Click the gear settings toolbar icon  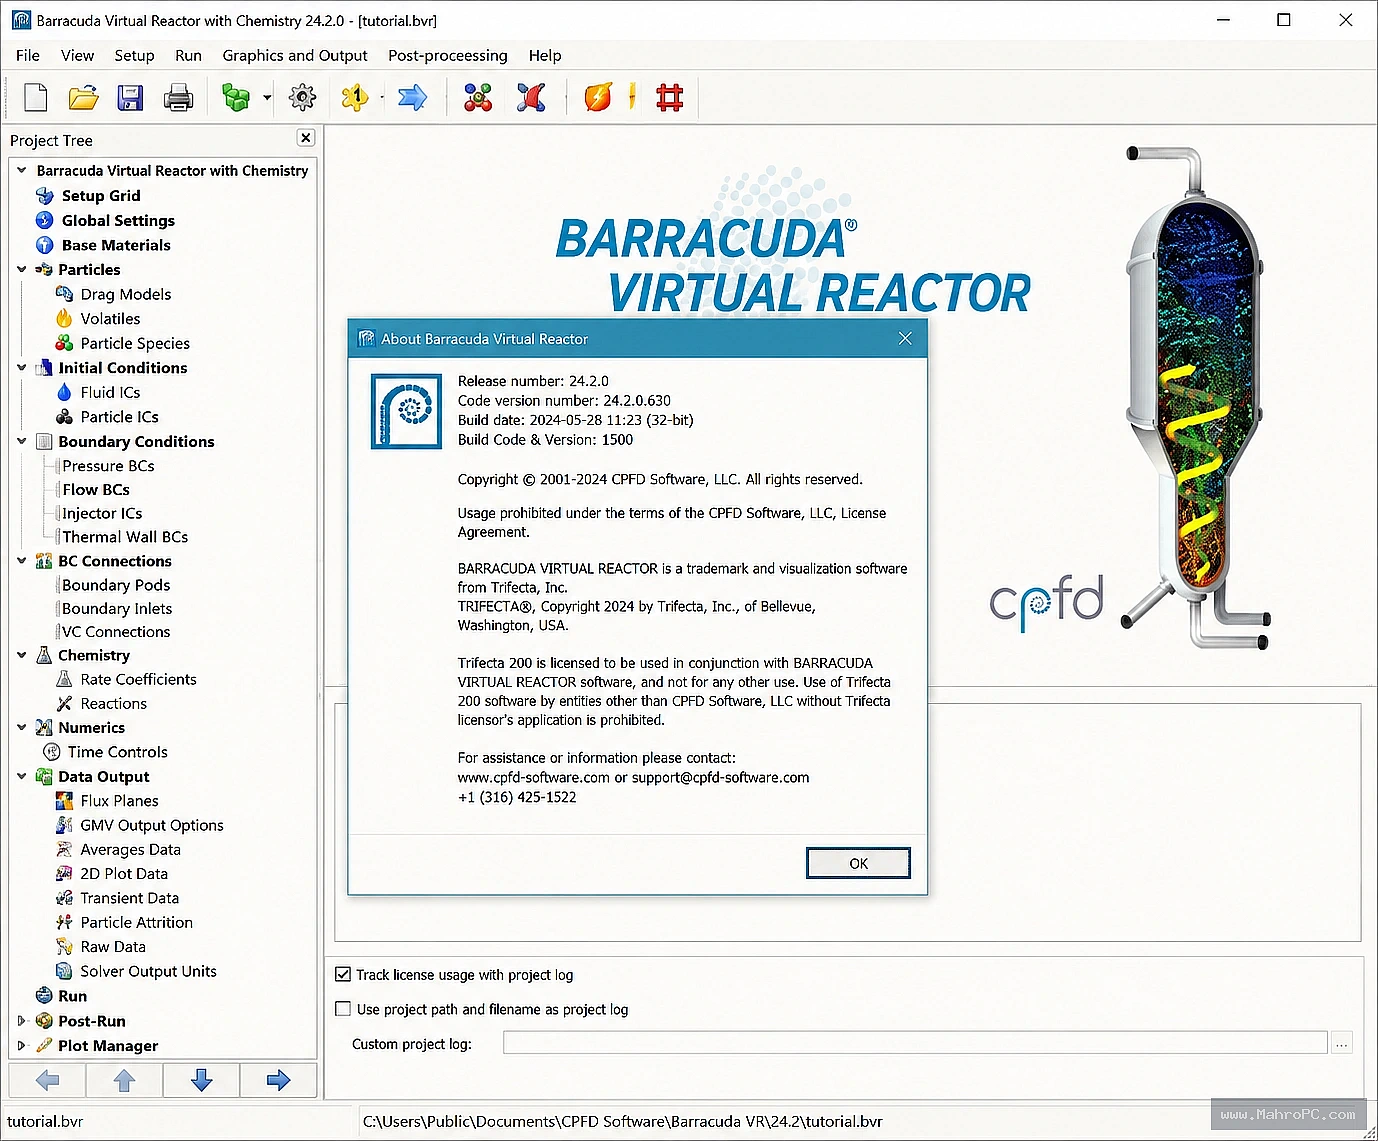click(x=302, y=97)
